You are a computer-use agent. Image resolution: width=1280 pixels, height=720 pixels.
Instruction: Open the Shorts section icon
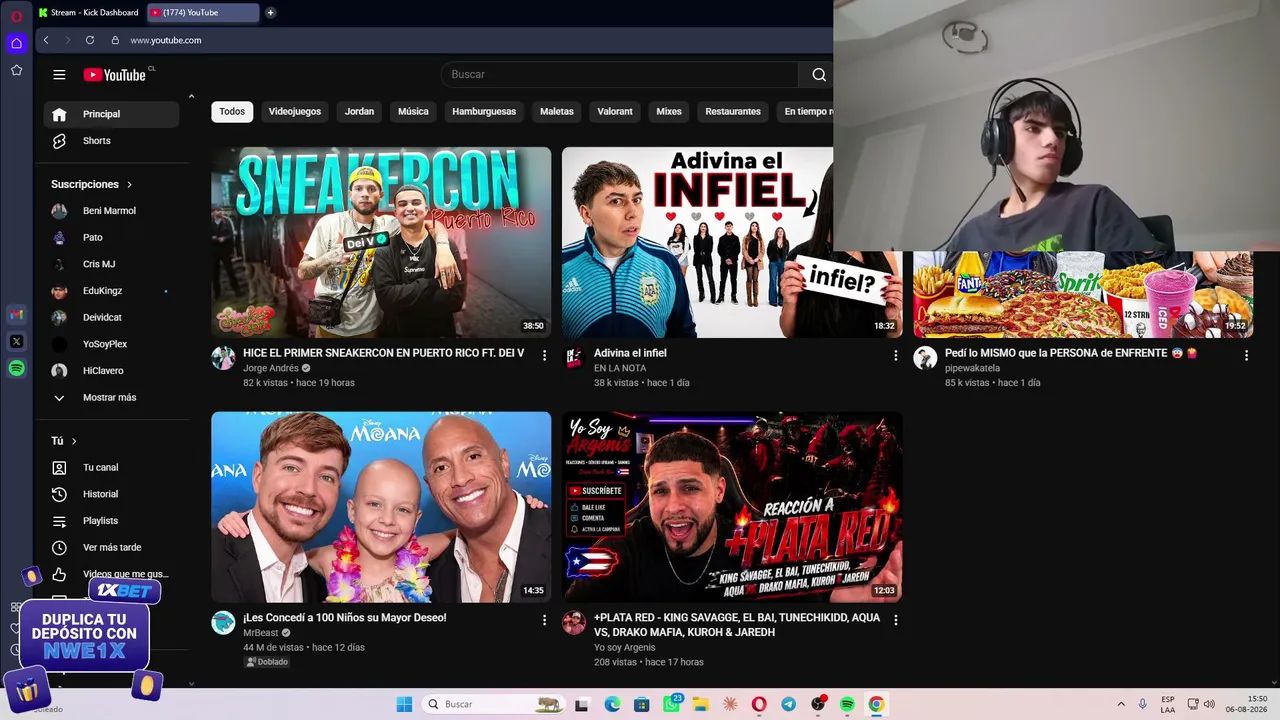59,141
